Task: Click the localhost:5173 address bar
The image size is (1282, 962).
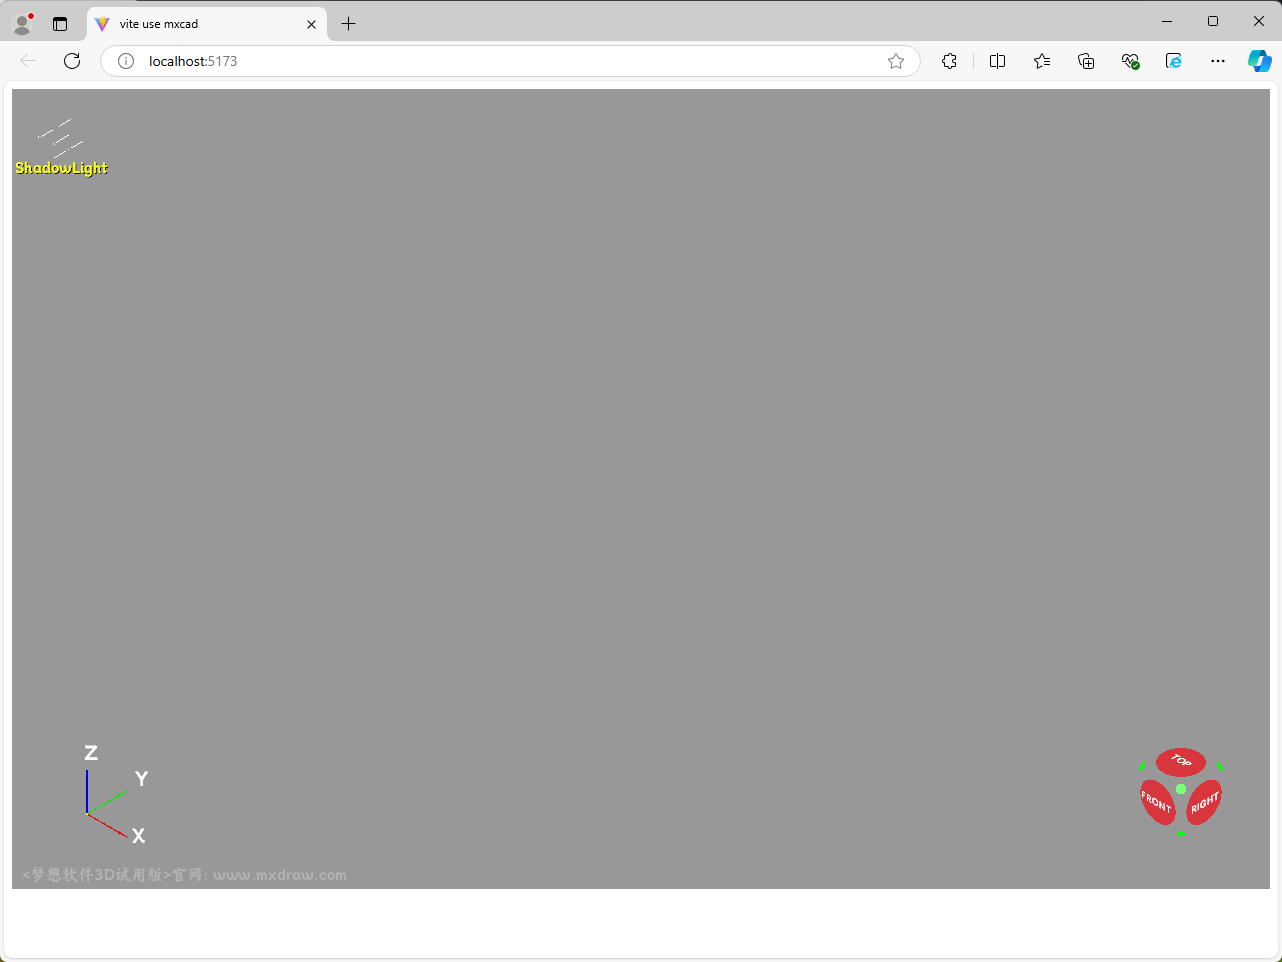Action: (500, 61)
